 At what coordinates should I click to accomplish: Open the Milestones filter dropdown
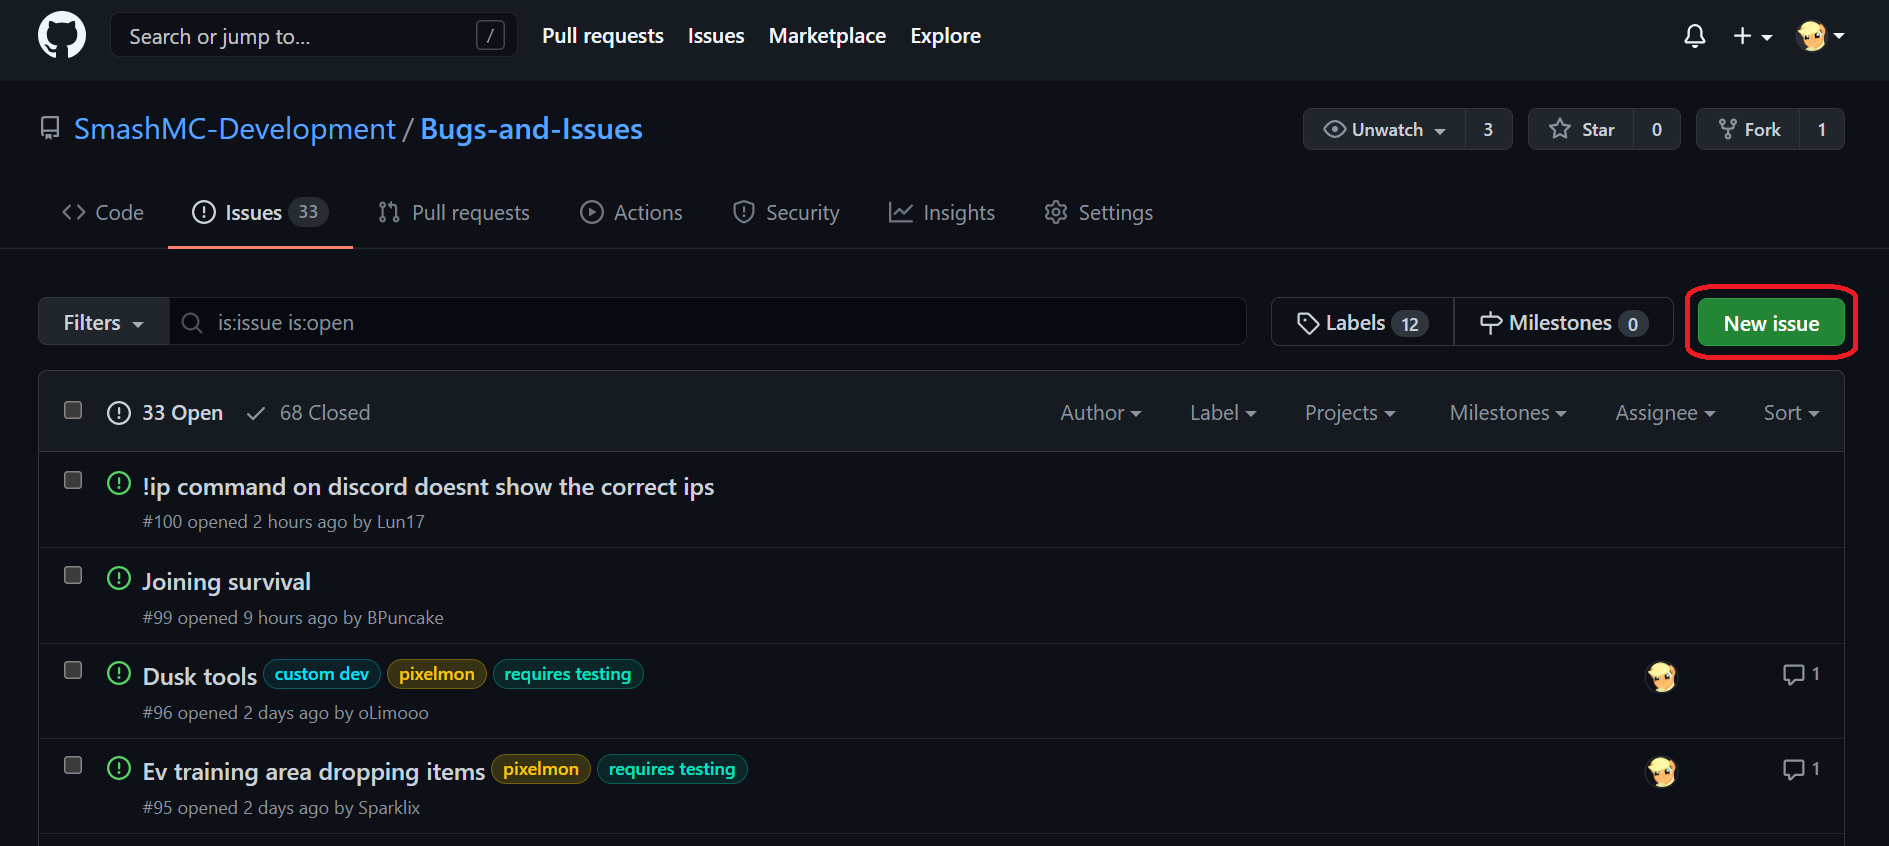point(1508,413)
